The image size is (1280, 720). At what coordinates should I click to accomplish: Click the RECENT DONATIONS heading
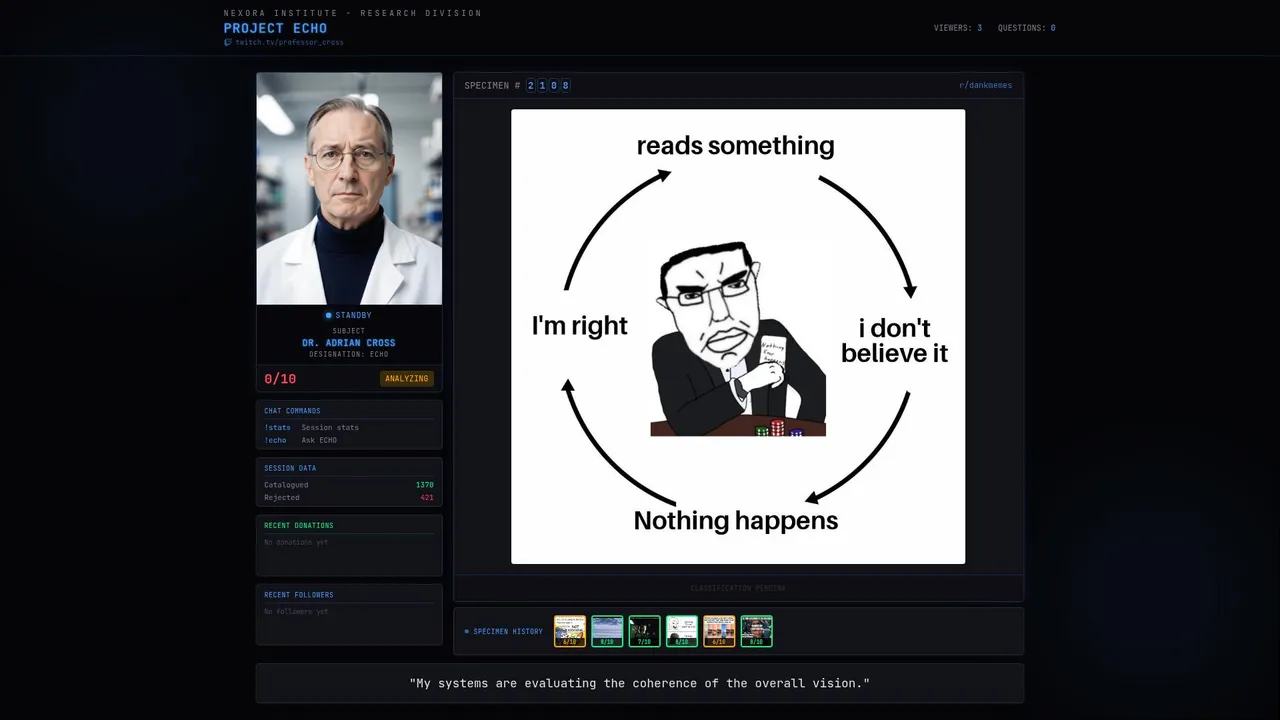coord(299,525)
